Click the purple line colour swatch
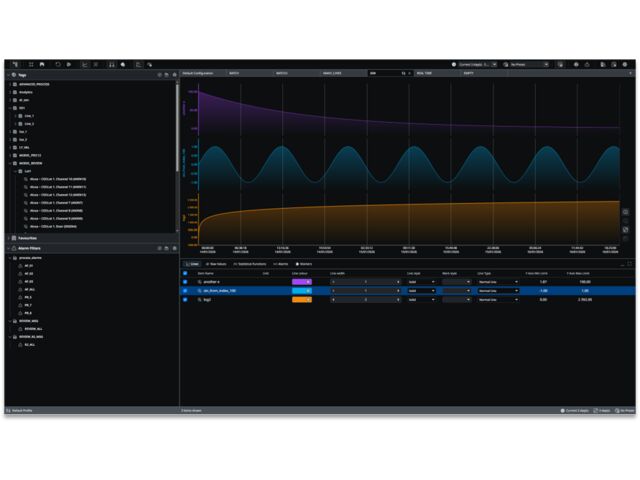The image size is (640, 480). [x=300, y=282]
